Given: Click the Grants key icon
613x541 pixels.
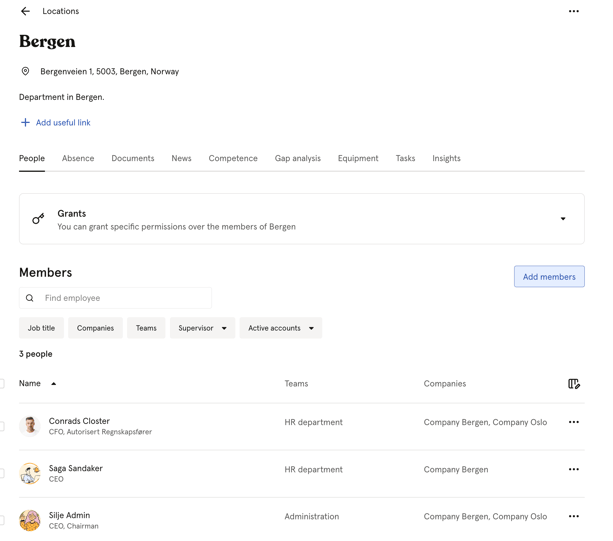Looking at the screenshot, I should coord(38,219).
